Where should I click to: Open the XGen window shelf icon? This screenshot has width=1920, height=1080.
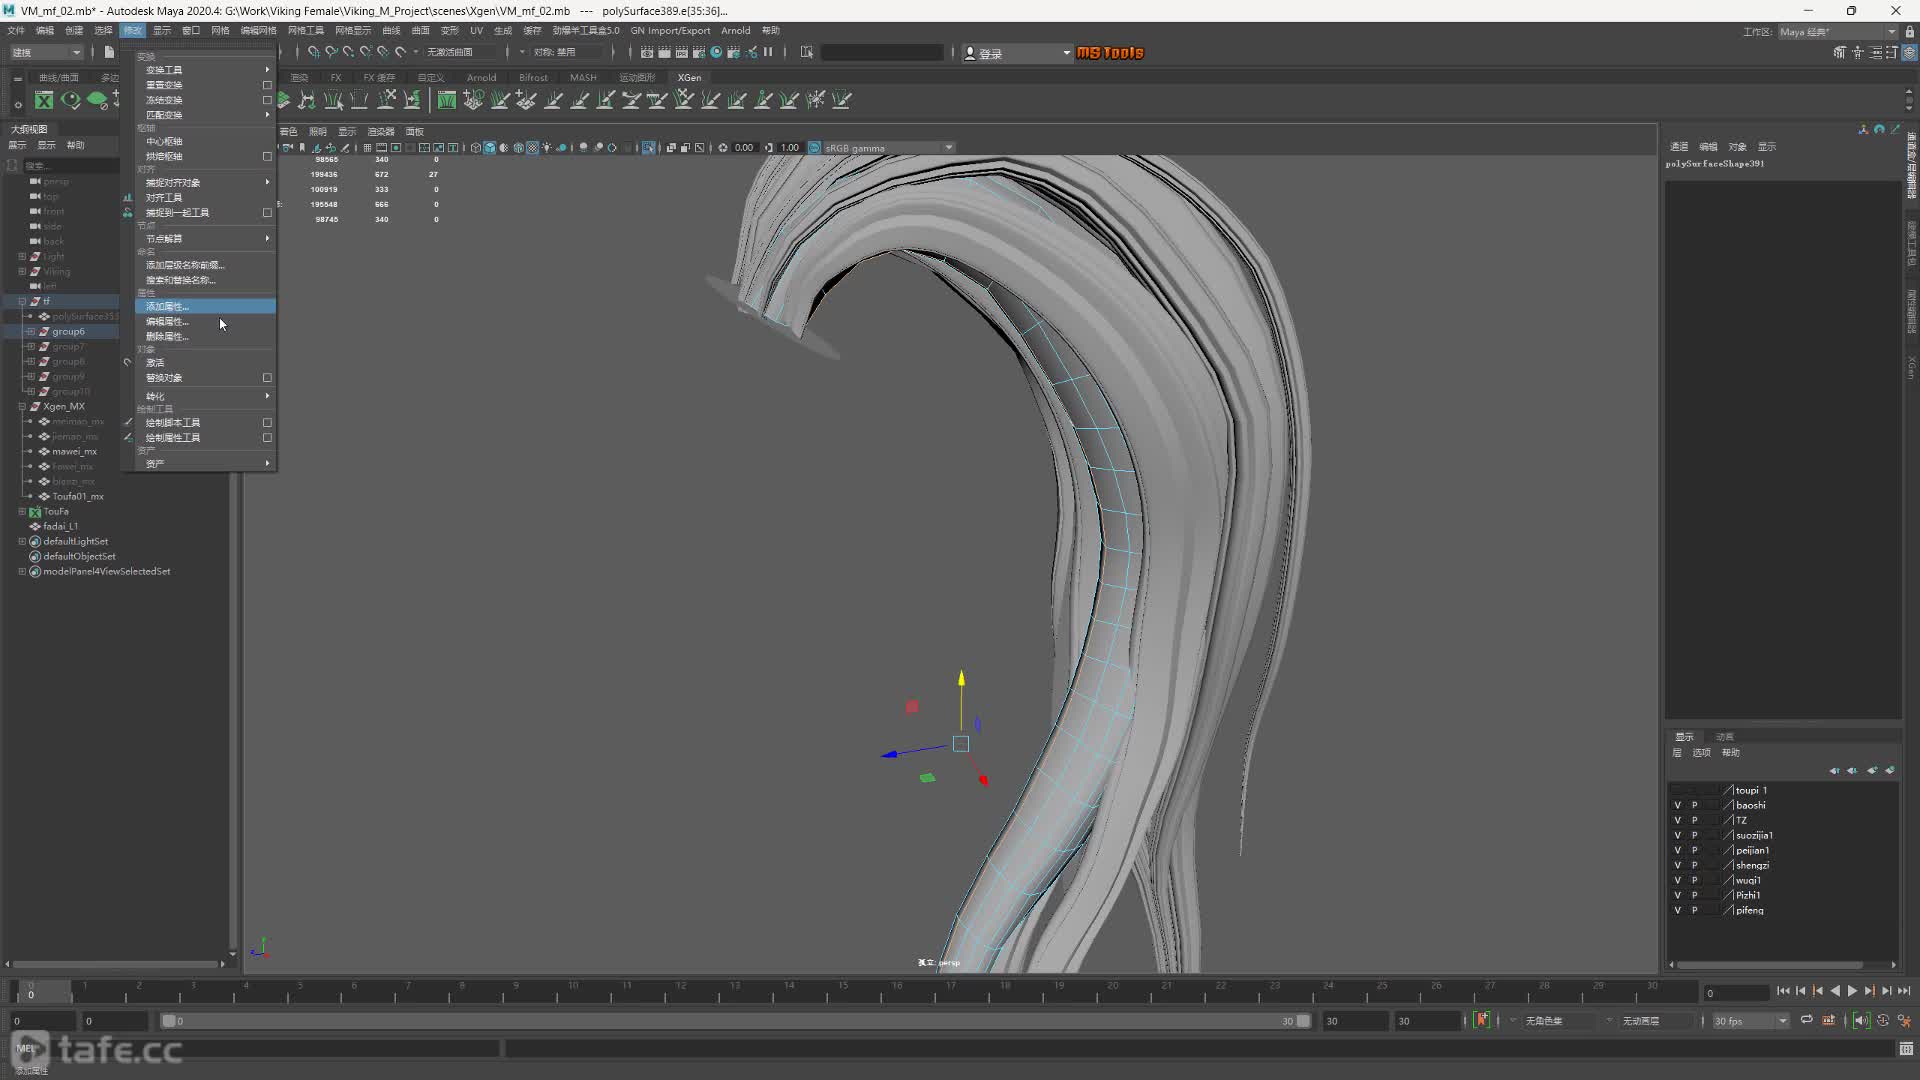[x=44, y=100]
